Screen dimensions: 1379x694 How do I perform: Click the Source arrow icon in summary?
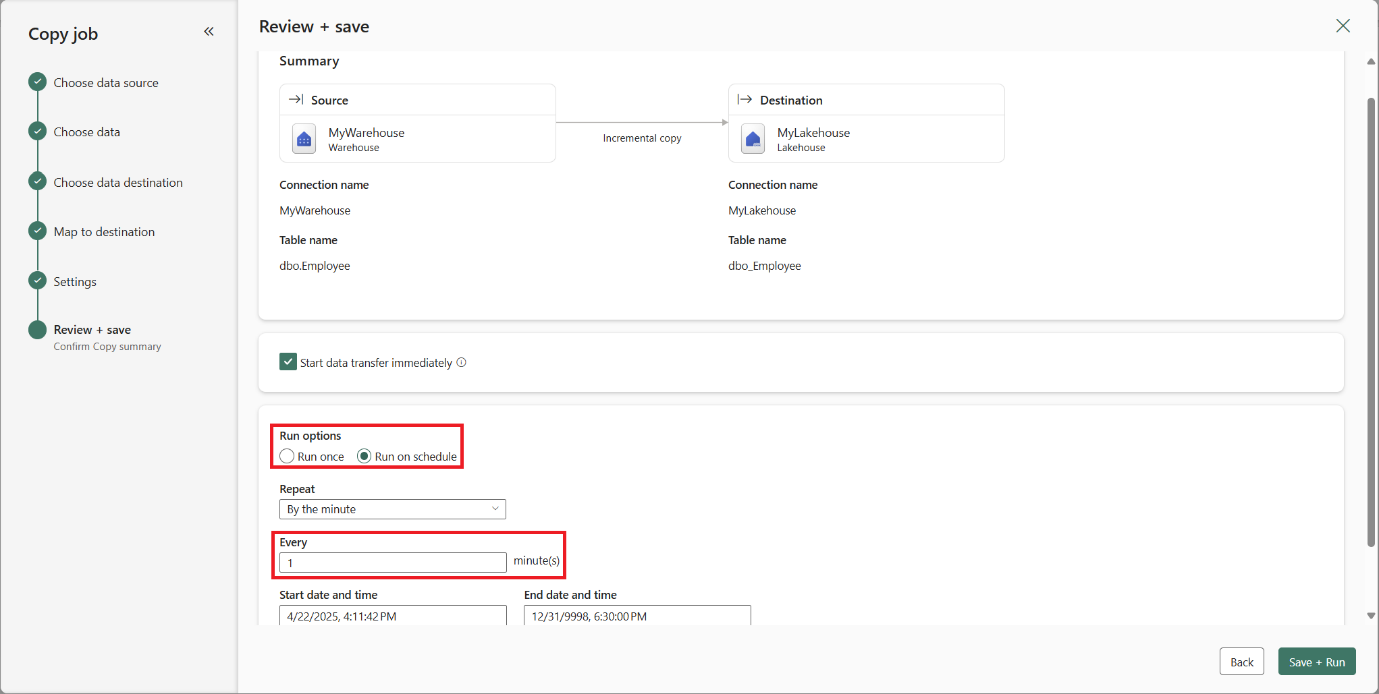296,100
